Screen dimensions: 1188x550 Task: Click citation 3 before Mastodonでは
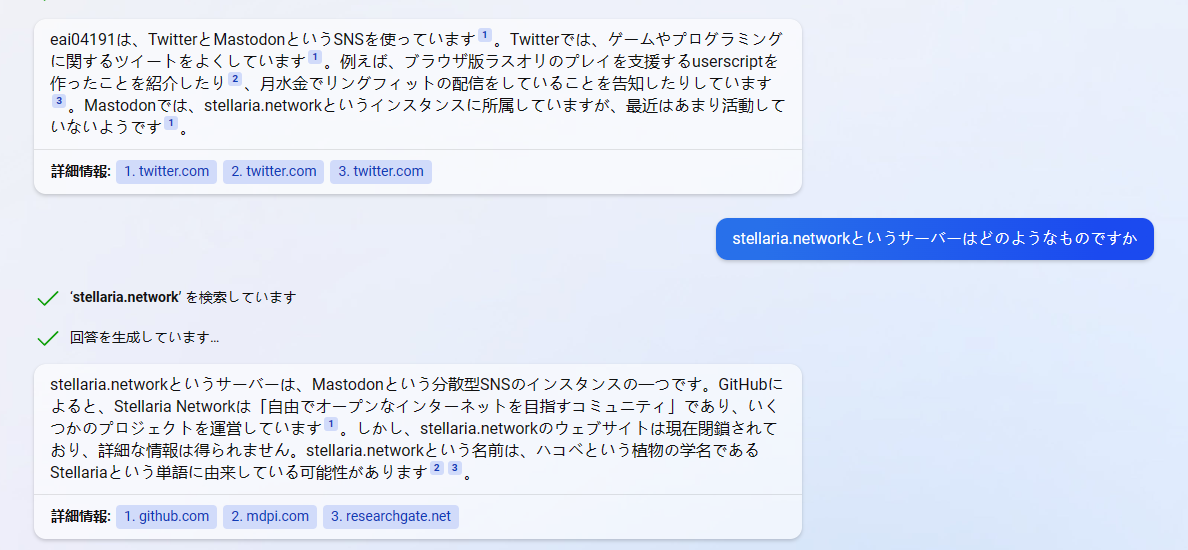coord(58,101)
